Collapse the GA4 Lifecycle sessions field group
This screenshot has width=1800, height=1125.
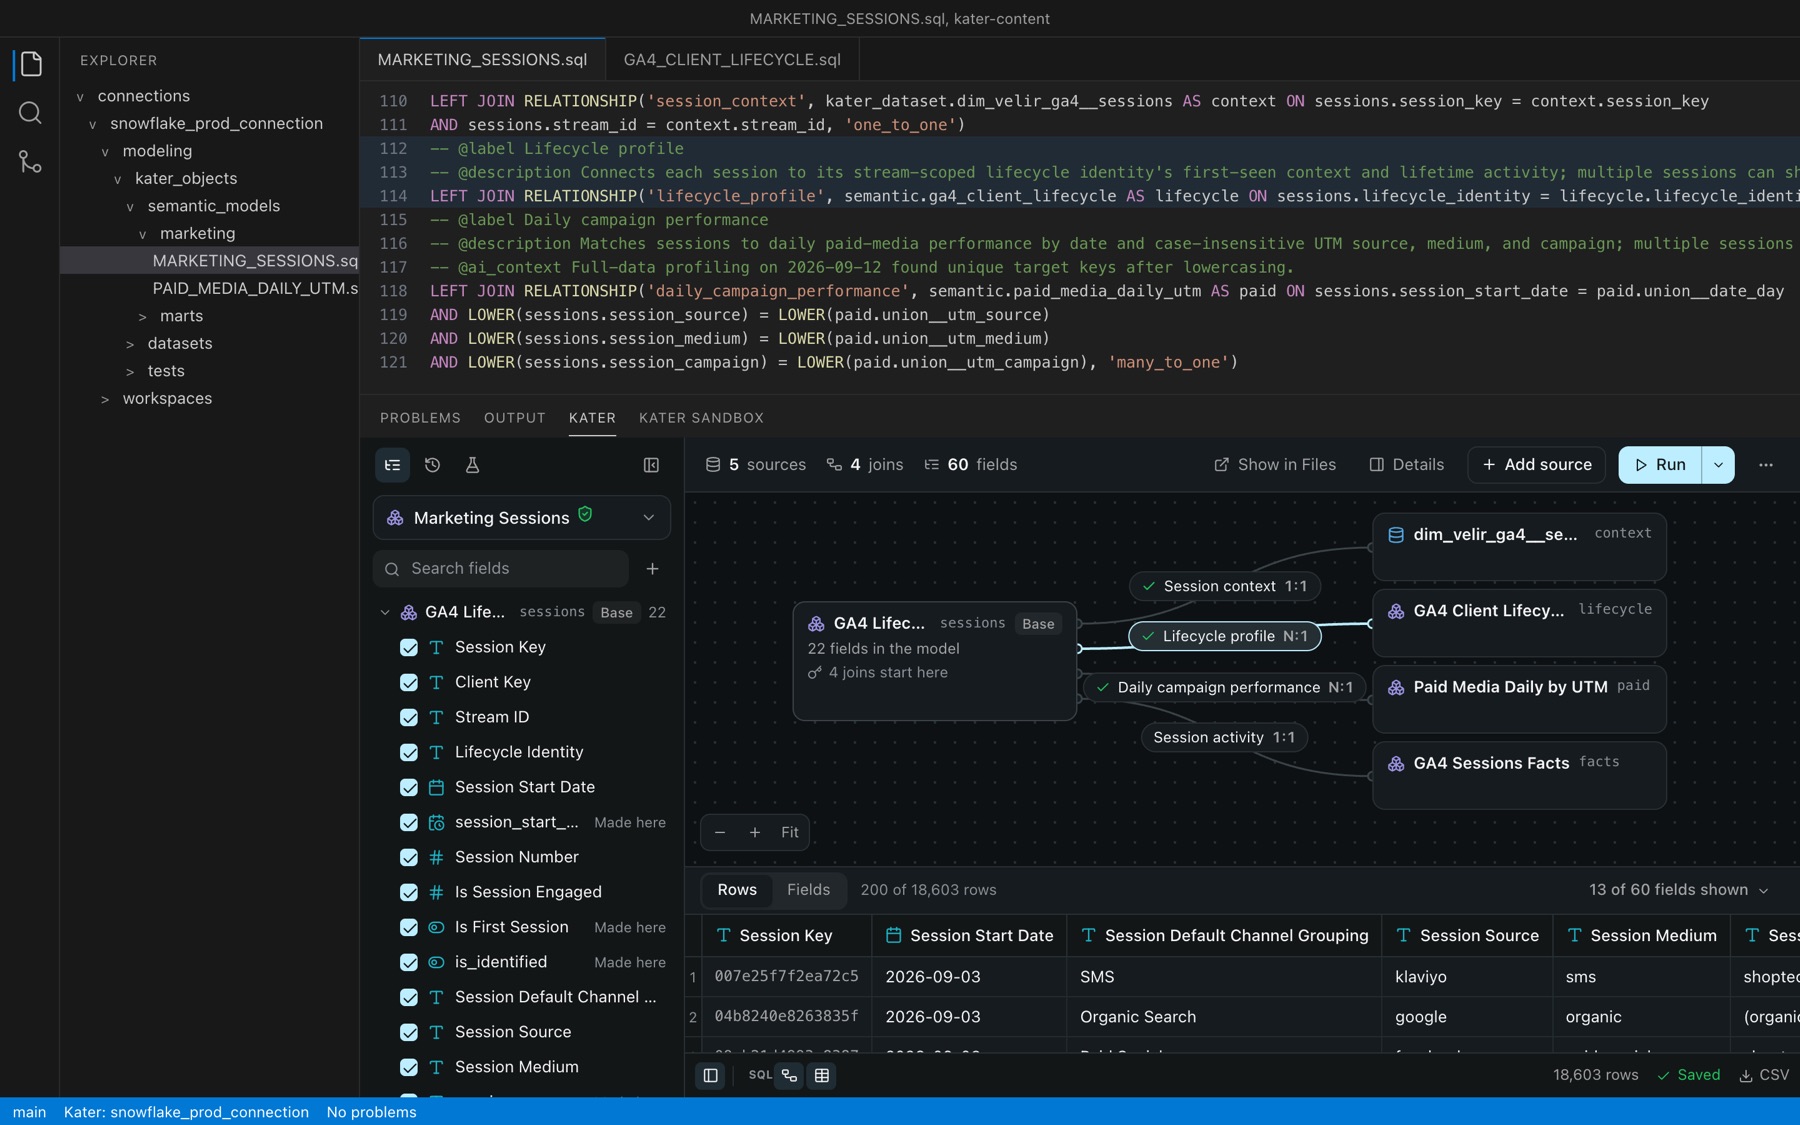[x=385, y=613]
